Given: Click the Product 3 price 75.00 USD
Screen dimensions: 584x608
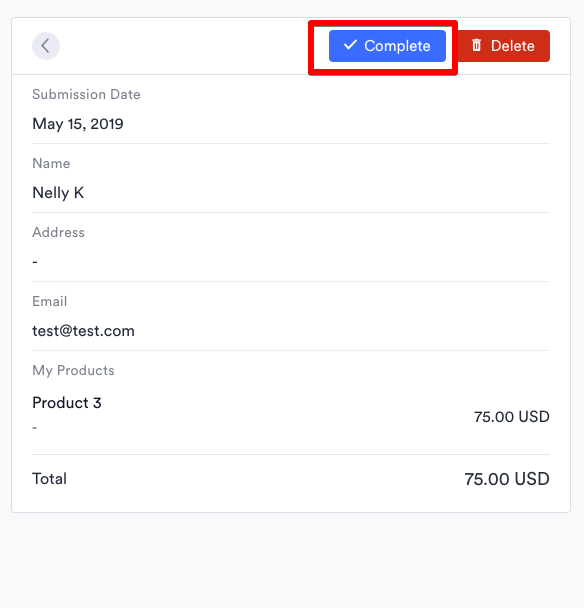Looking at the screenshot, I should click(511, 417).
